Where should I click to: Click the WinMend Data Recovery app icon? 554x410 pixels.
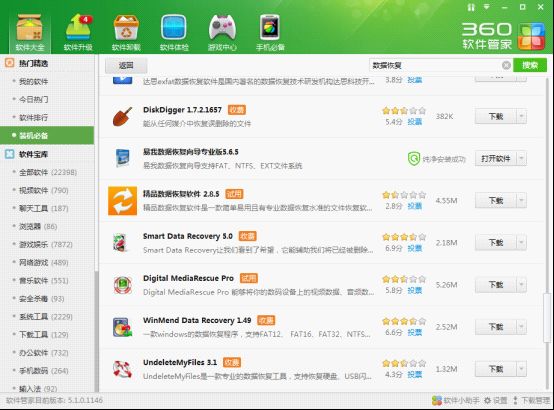tap(122, 327)
